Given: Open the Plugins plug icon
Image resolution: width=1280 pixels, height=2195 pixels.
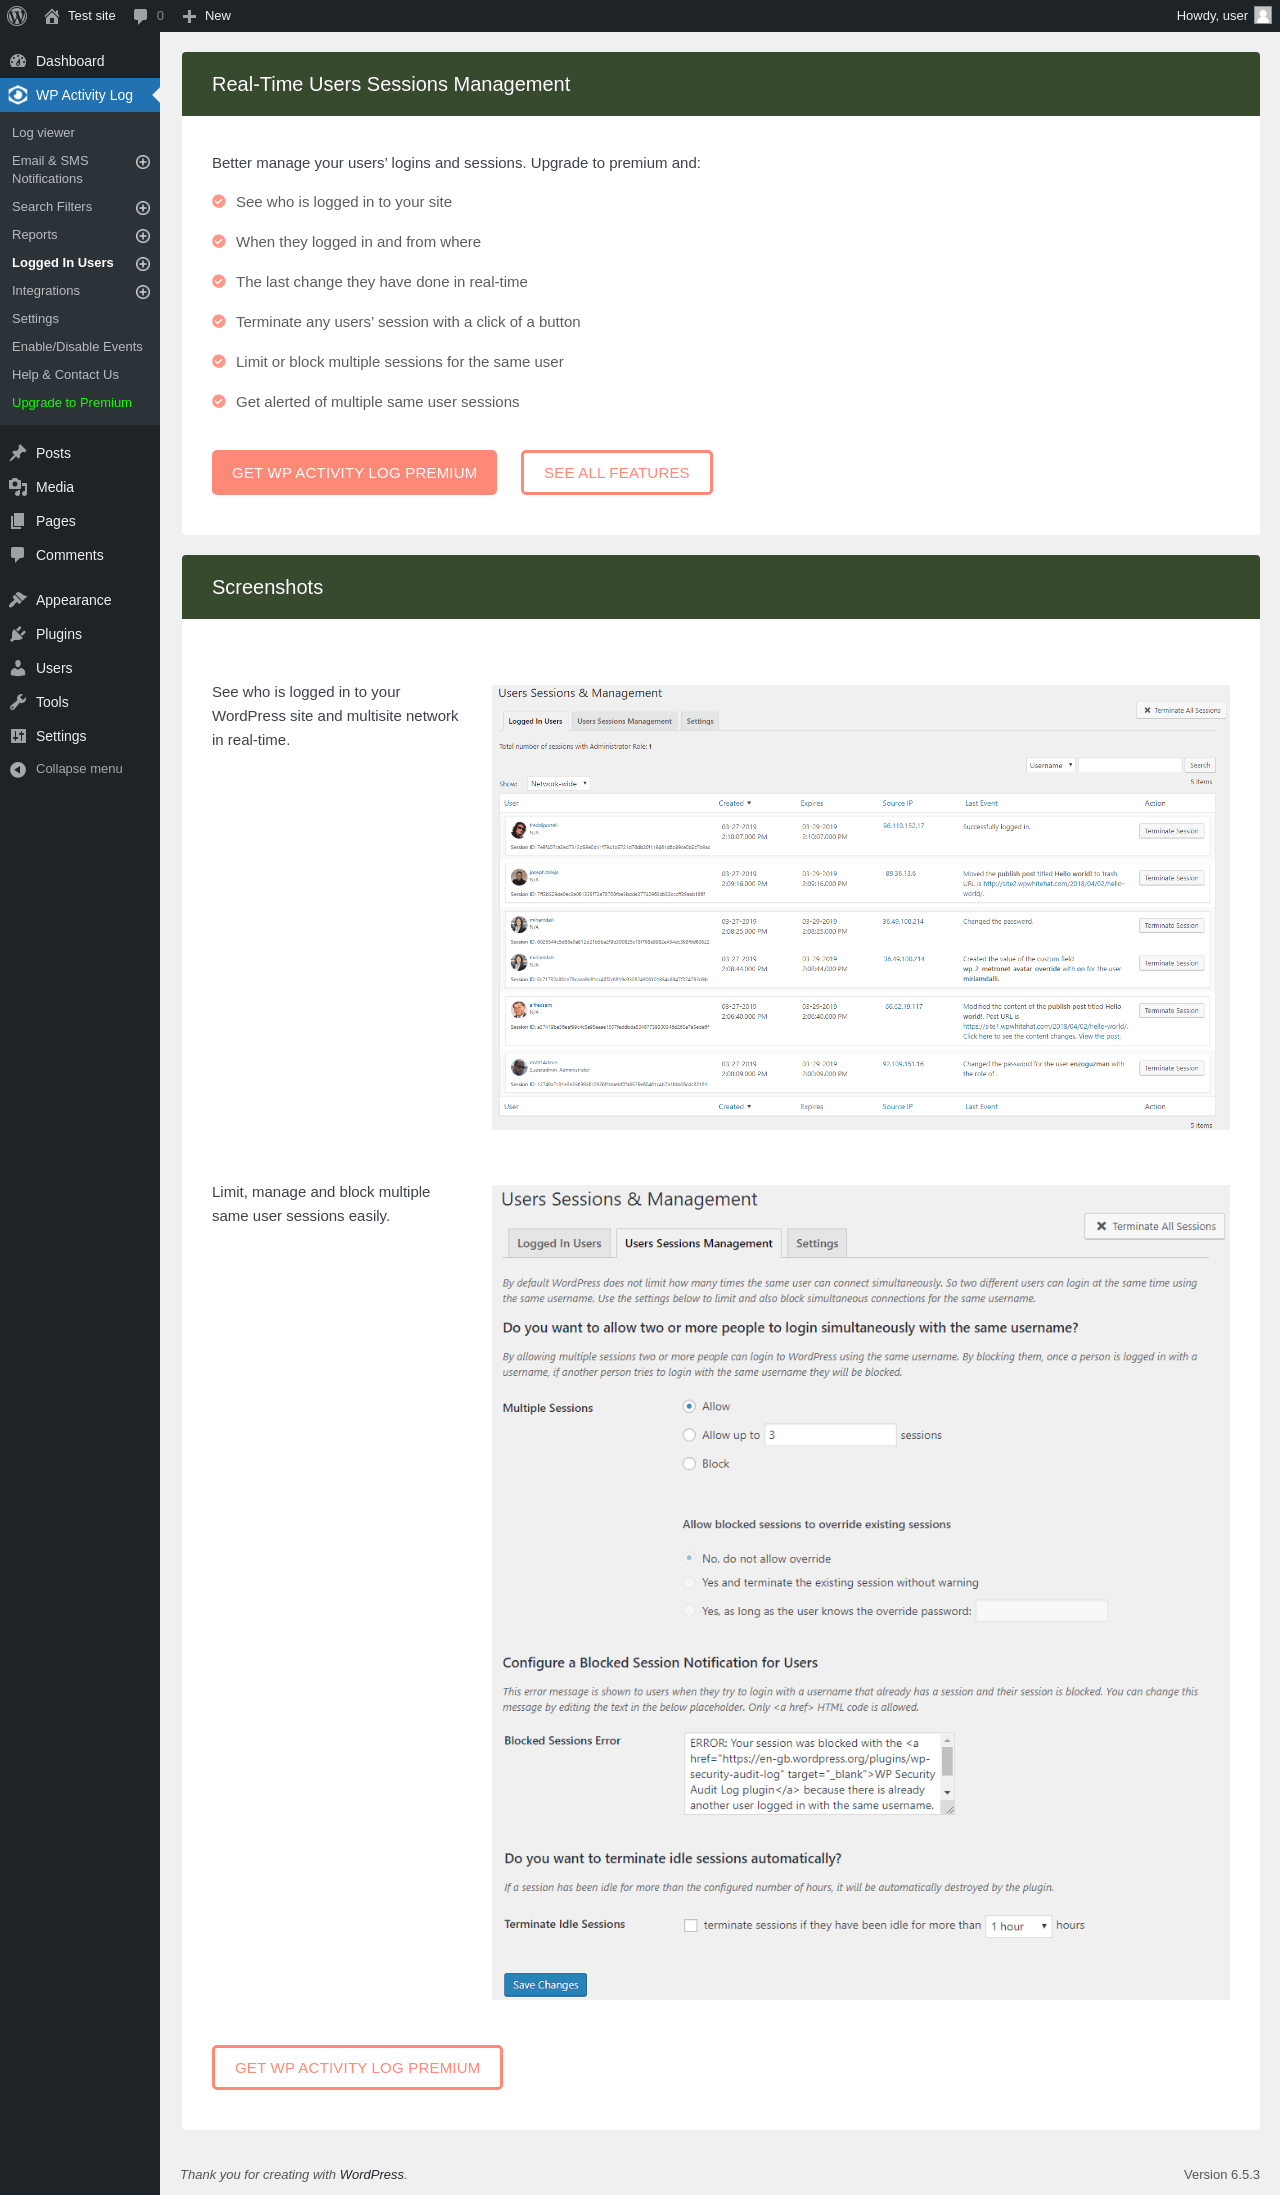Looking at the screenshot, I should (x=18, y=634).
